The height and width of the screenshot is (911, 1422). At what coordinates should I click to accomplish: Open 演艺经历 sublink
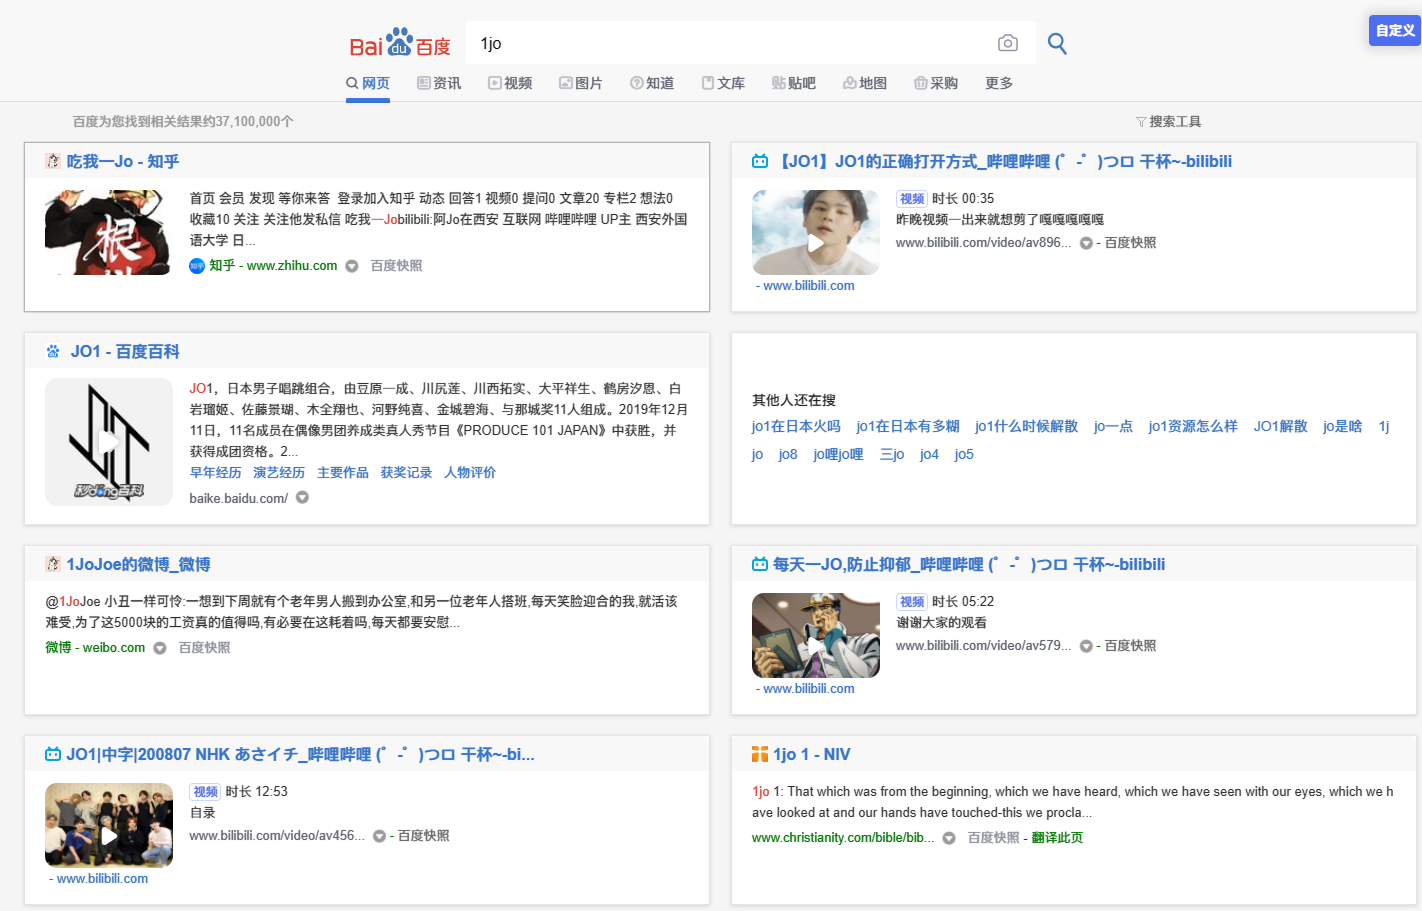pos(279,472)
